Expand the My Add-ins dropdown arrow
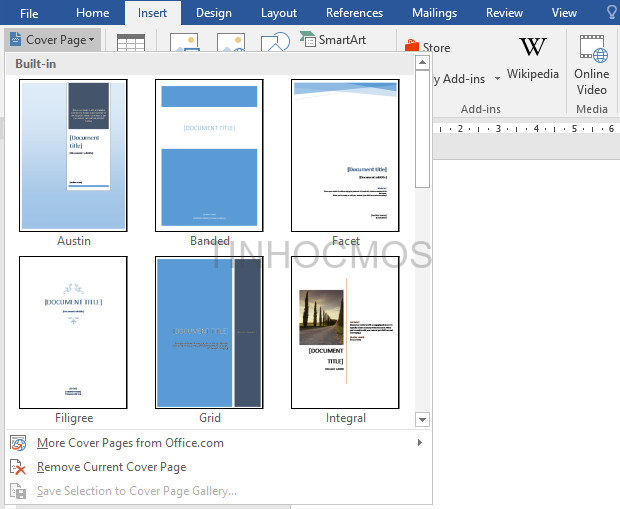This screenshot has height=509, width=620. 497,79
